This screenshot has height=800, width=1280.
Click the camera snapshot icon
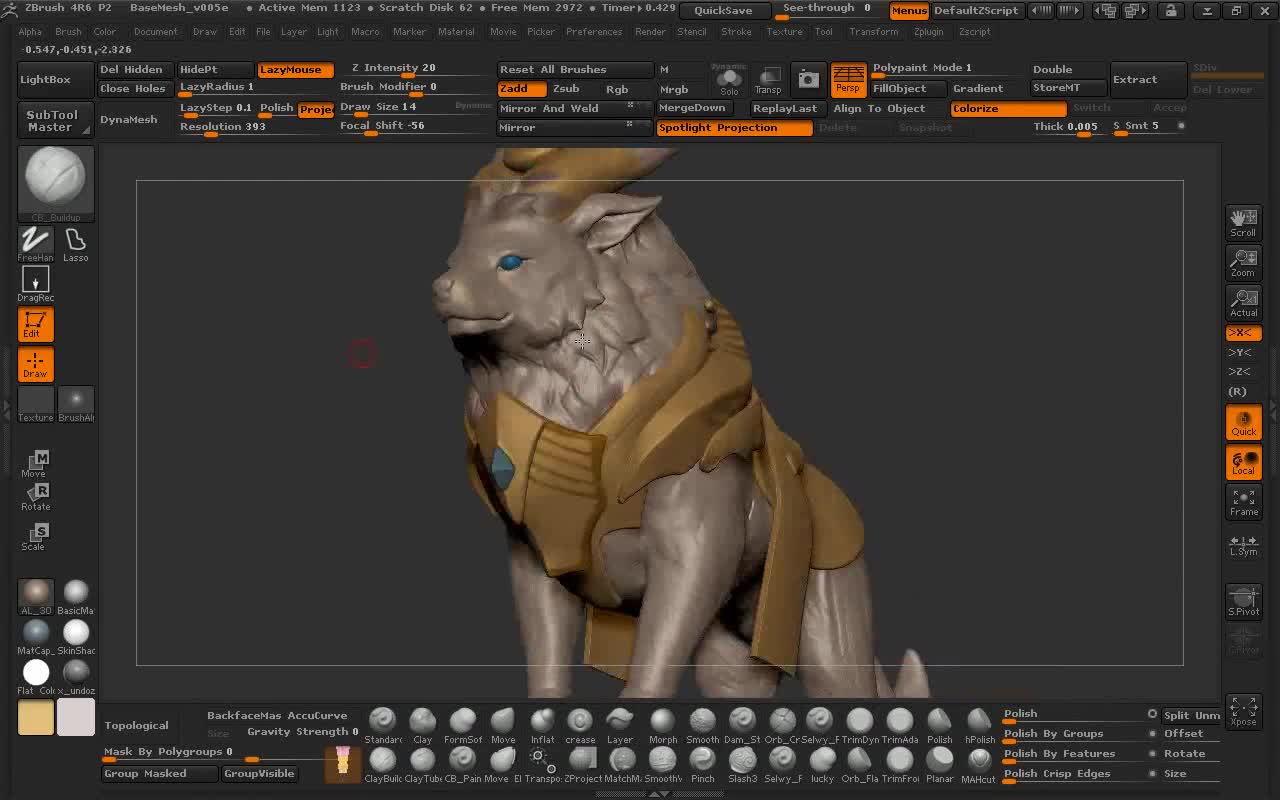(808, 80)
